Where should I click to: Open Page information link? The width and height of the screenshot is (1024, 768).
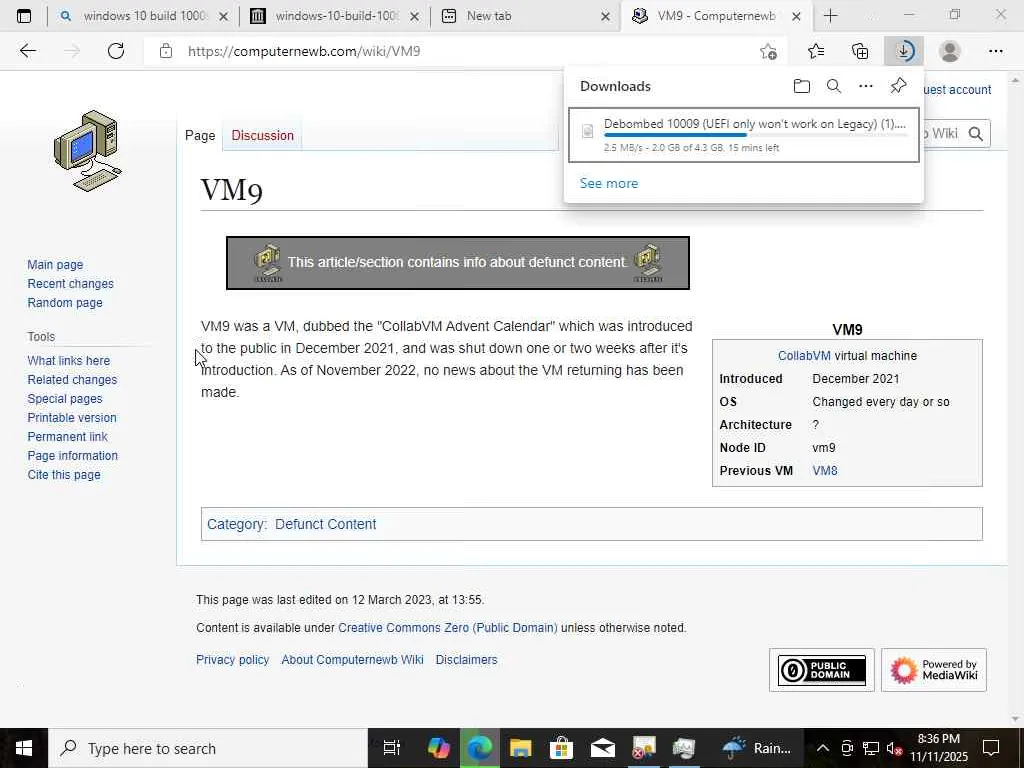click(72, 455)
